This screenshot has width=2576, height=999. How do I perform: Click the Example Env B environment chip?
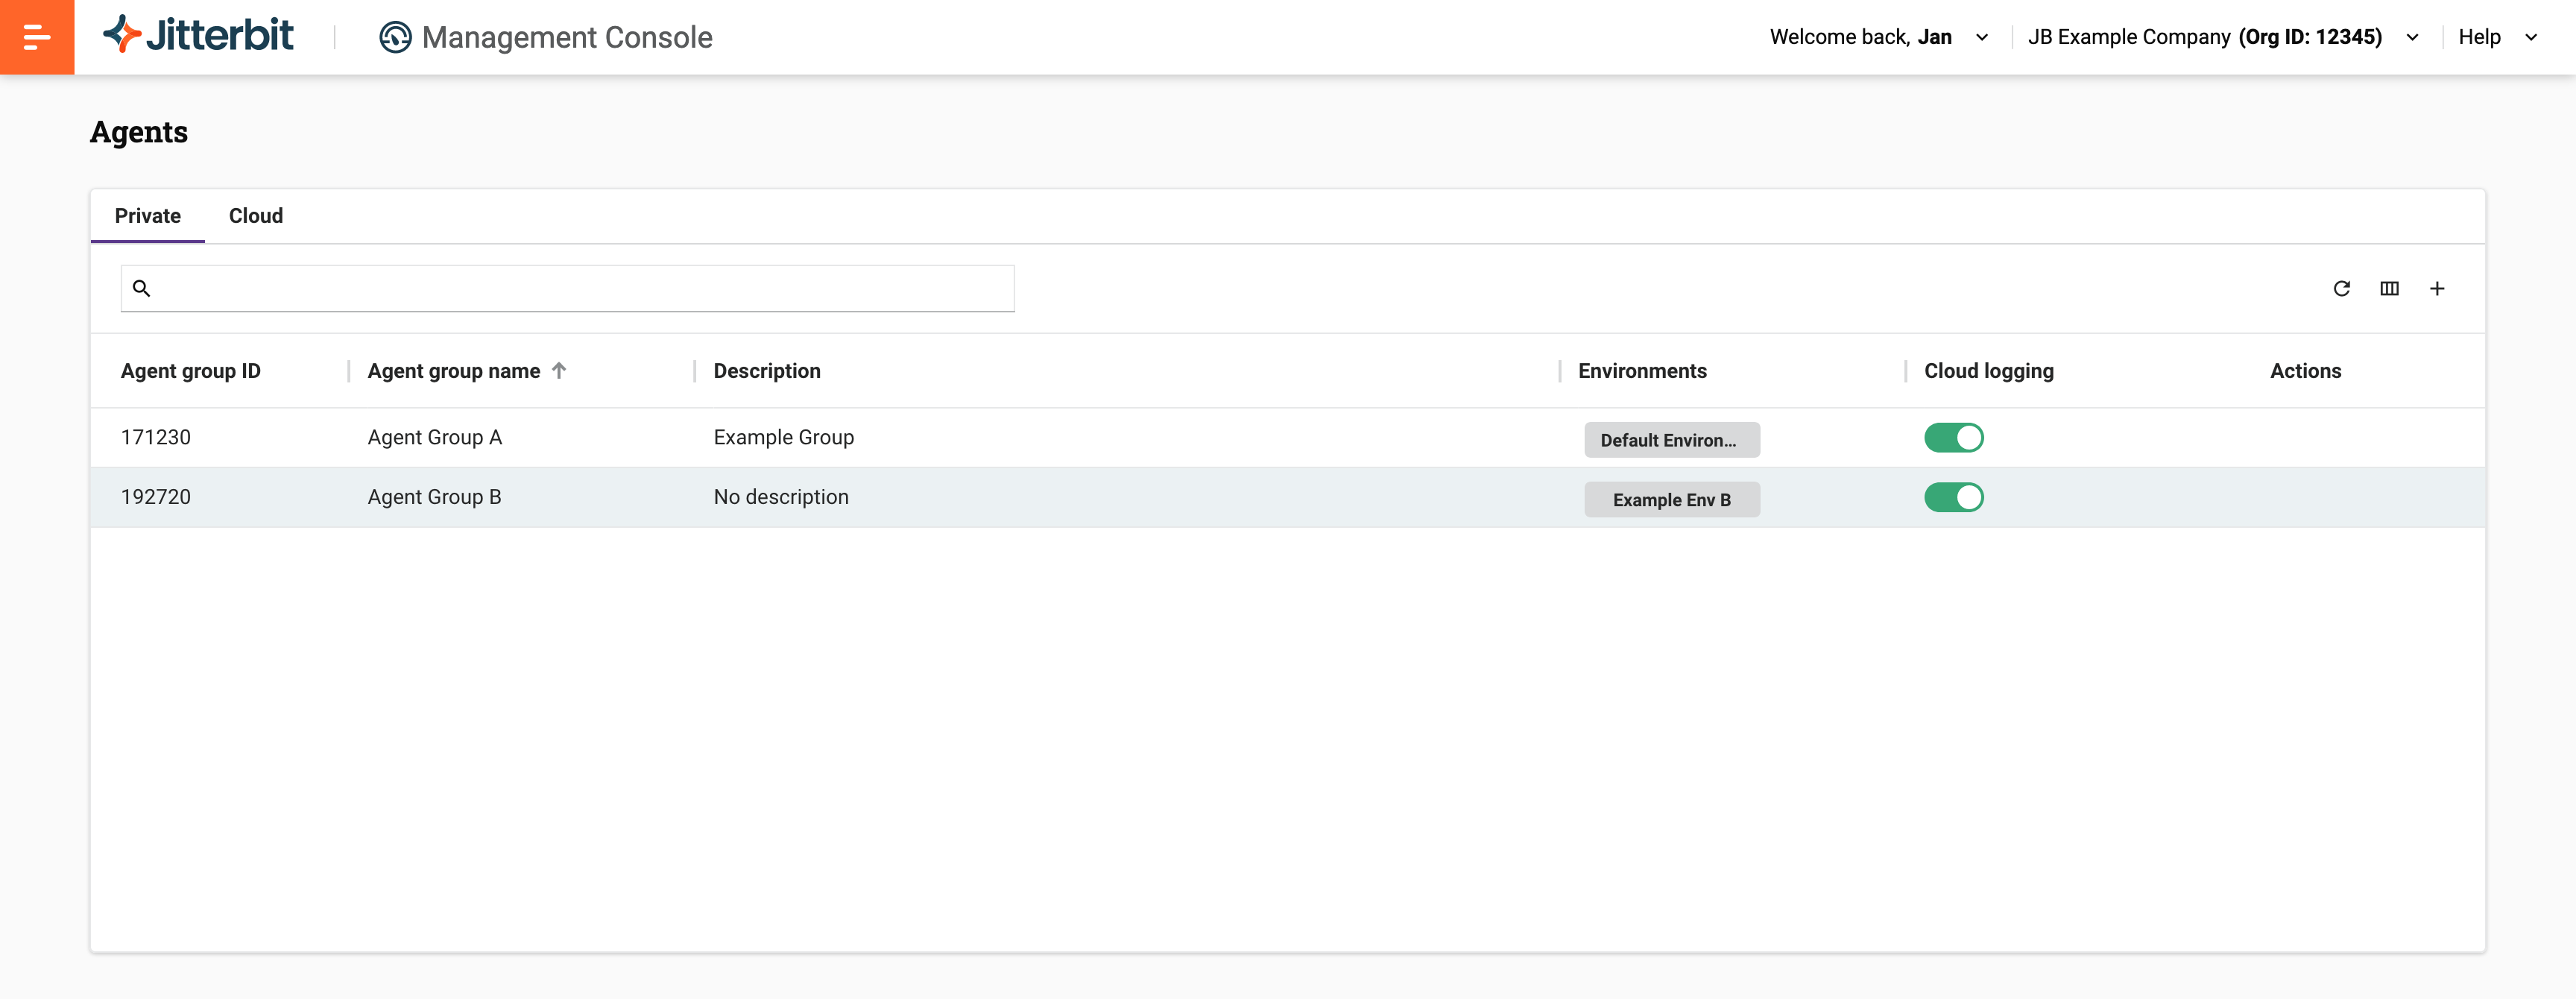1671,500
